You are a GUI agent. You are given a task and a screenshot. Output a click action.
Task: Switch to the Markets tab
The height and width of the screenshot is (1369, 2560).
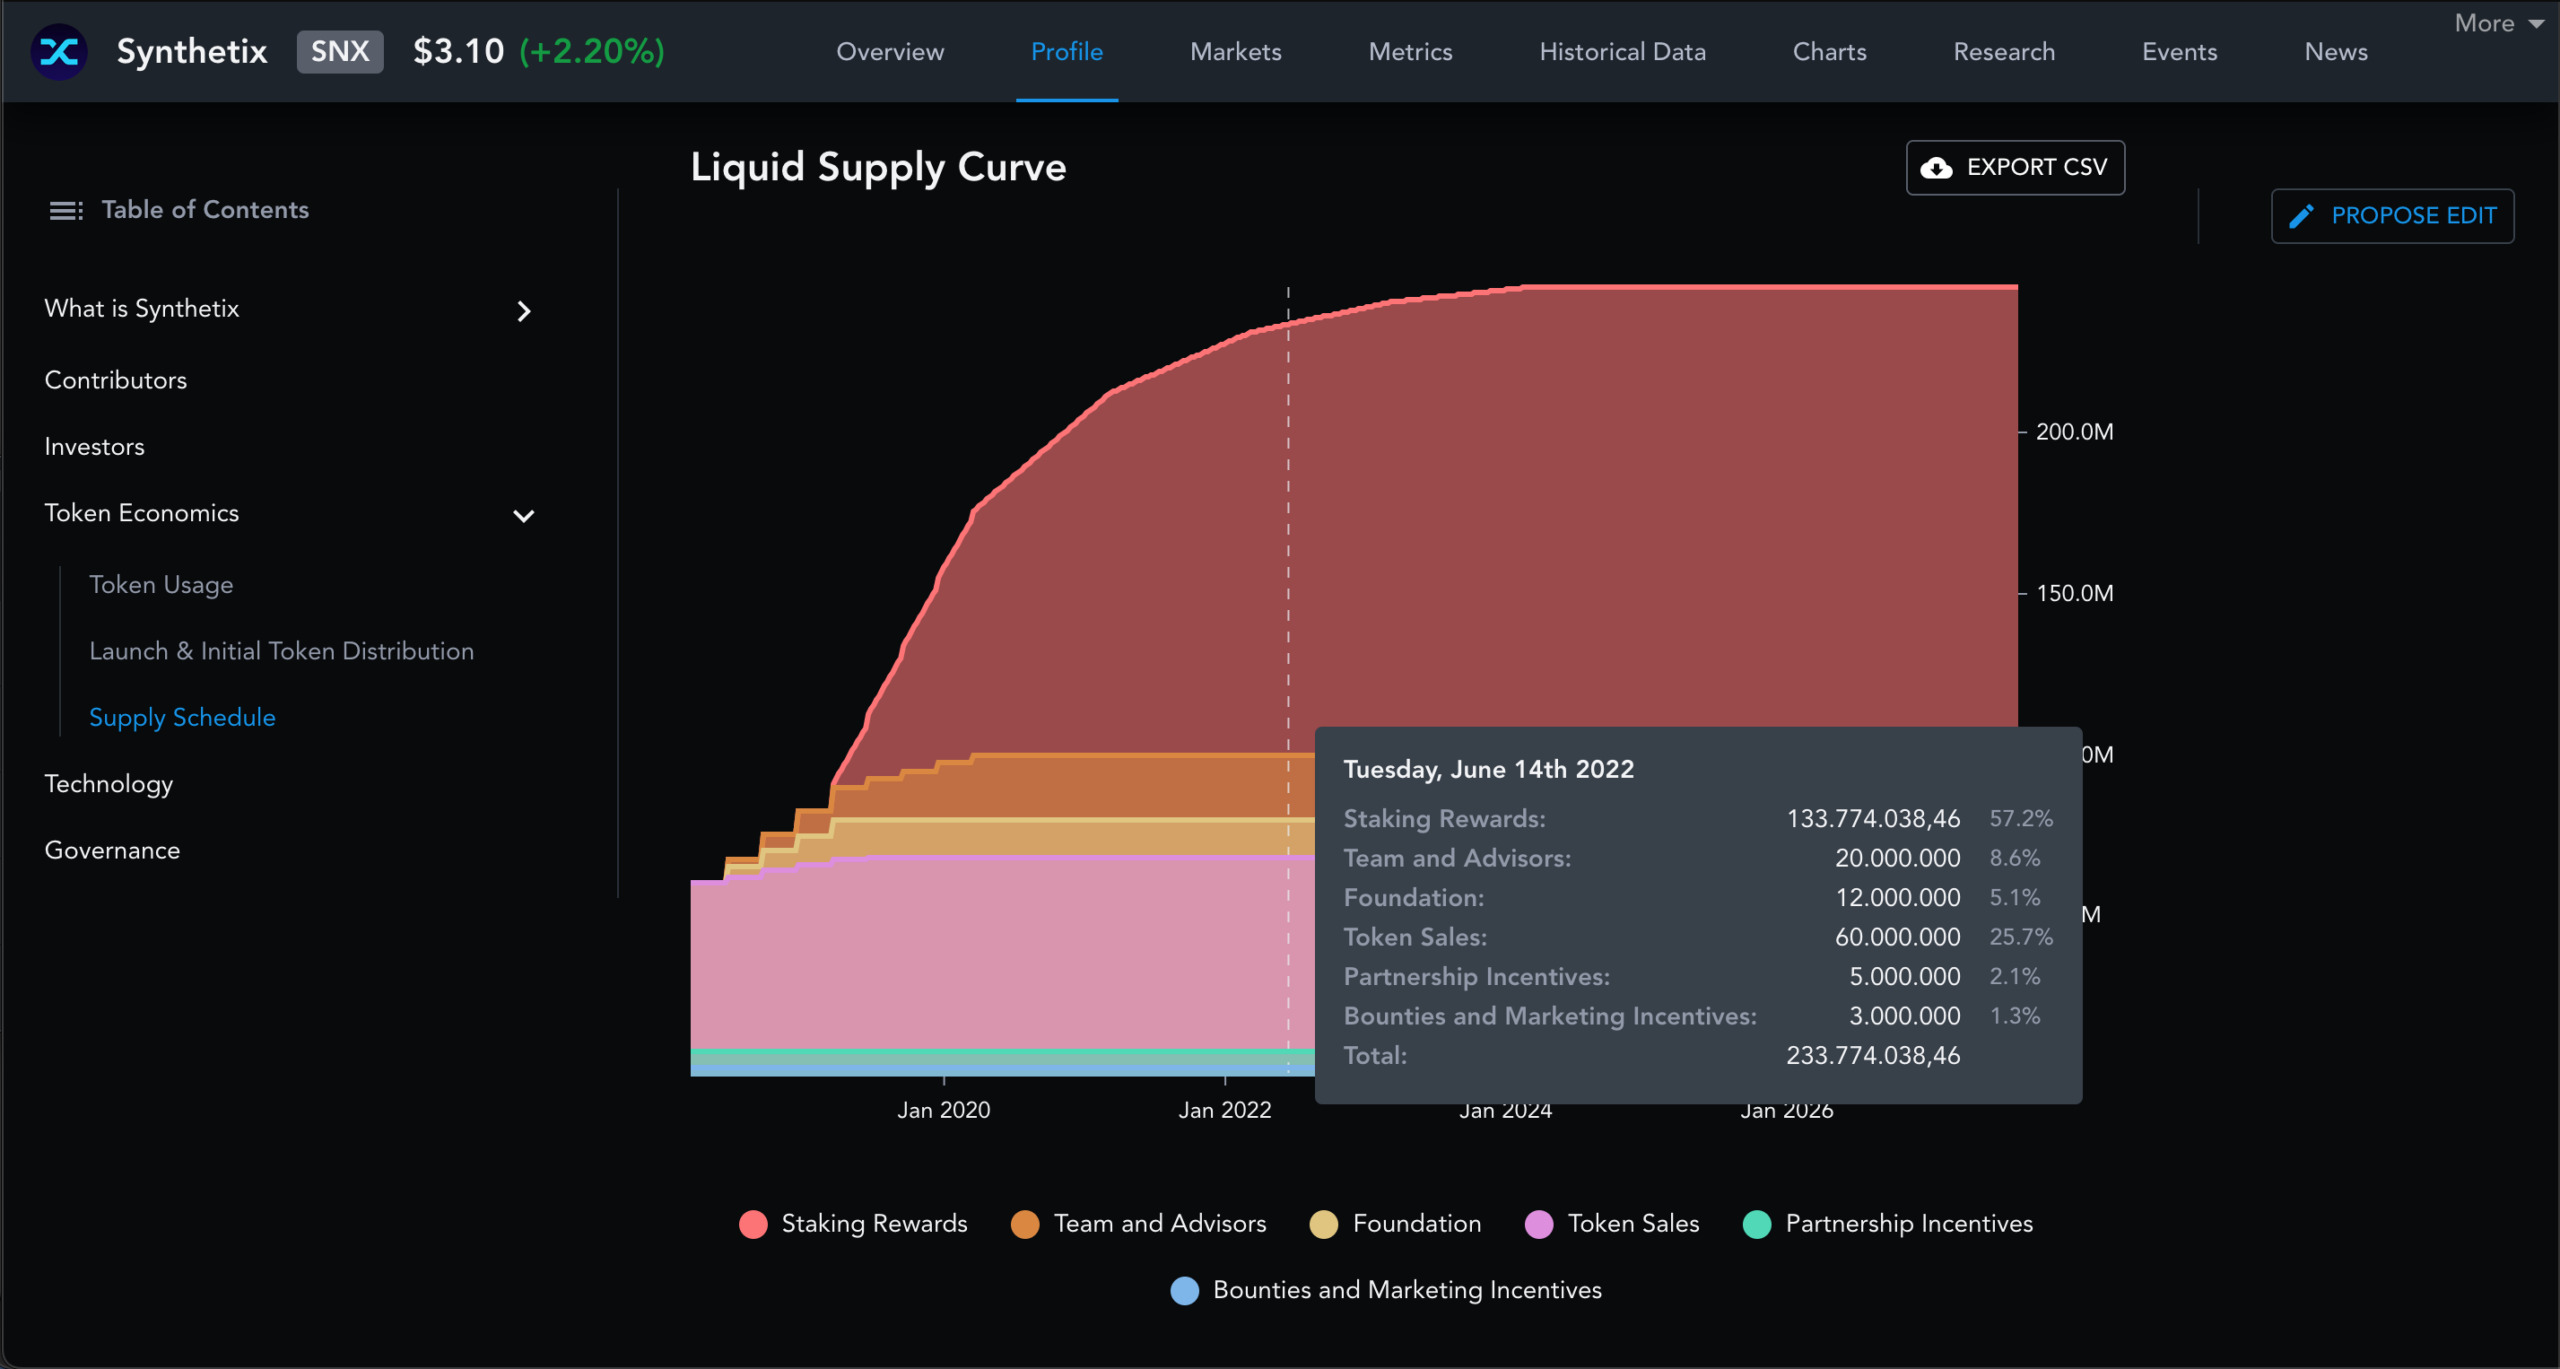click(1235, 52)
